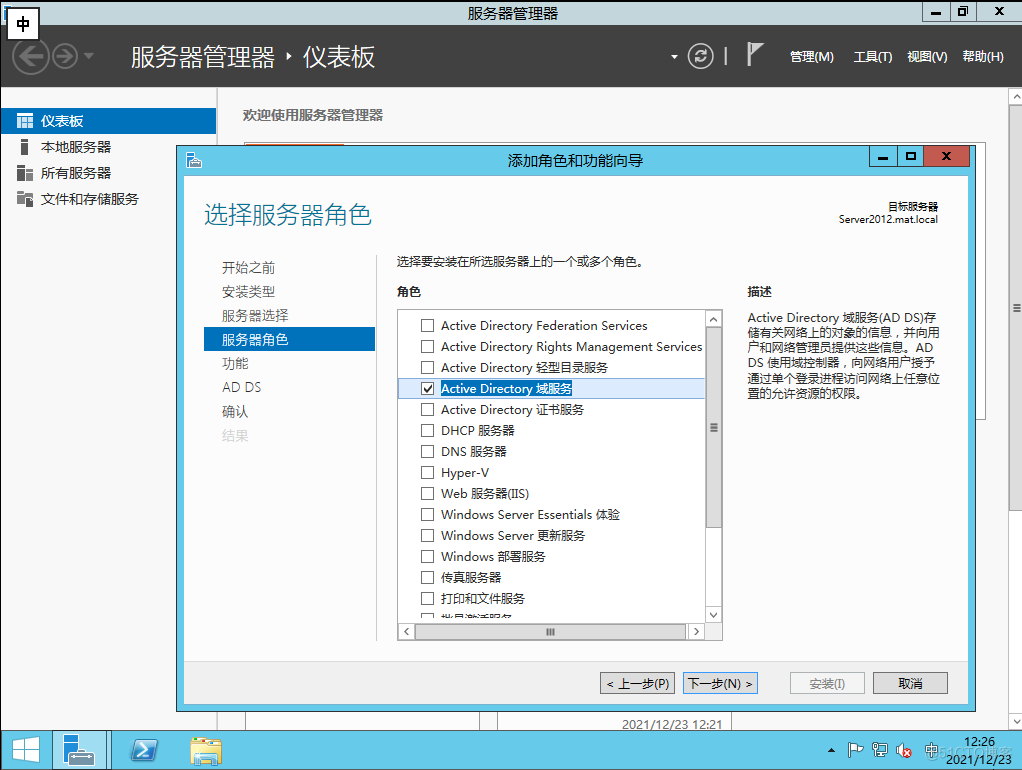Click the refresh icon in Server Manager header

click(x=701, y=57)
